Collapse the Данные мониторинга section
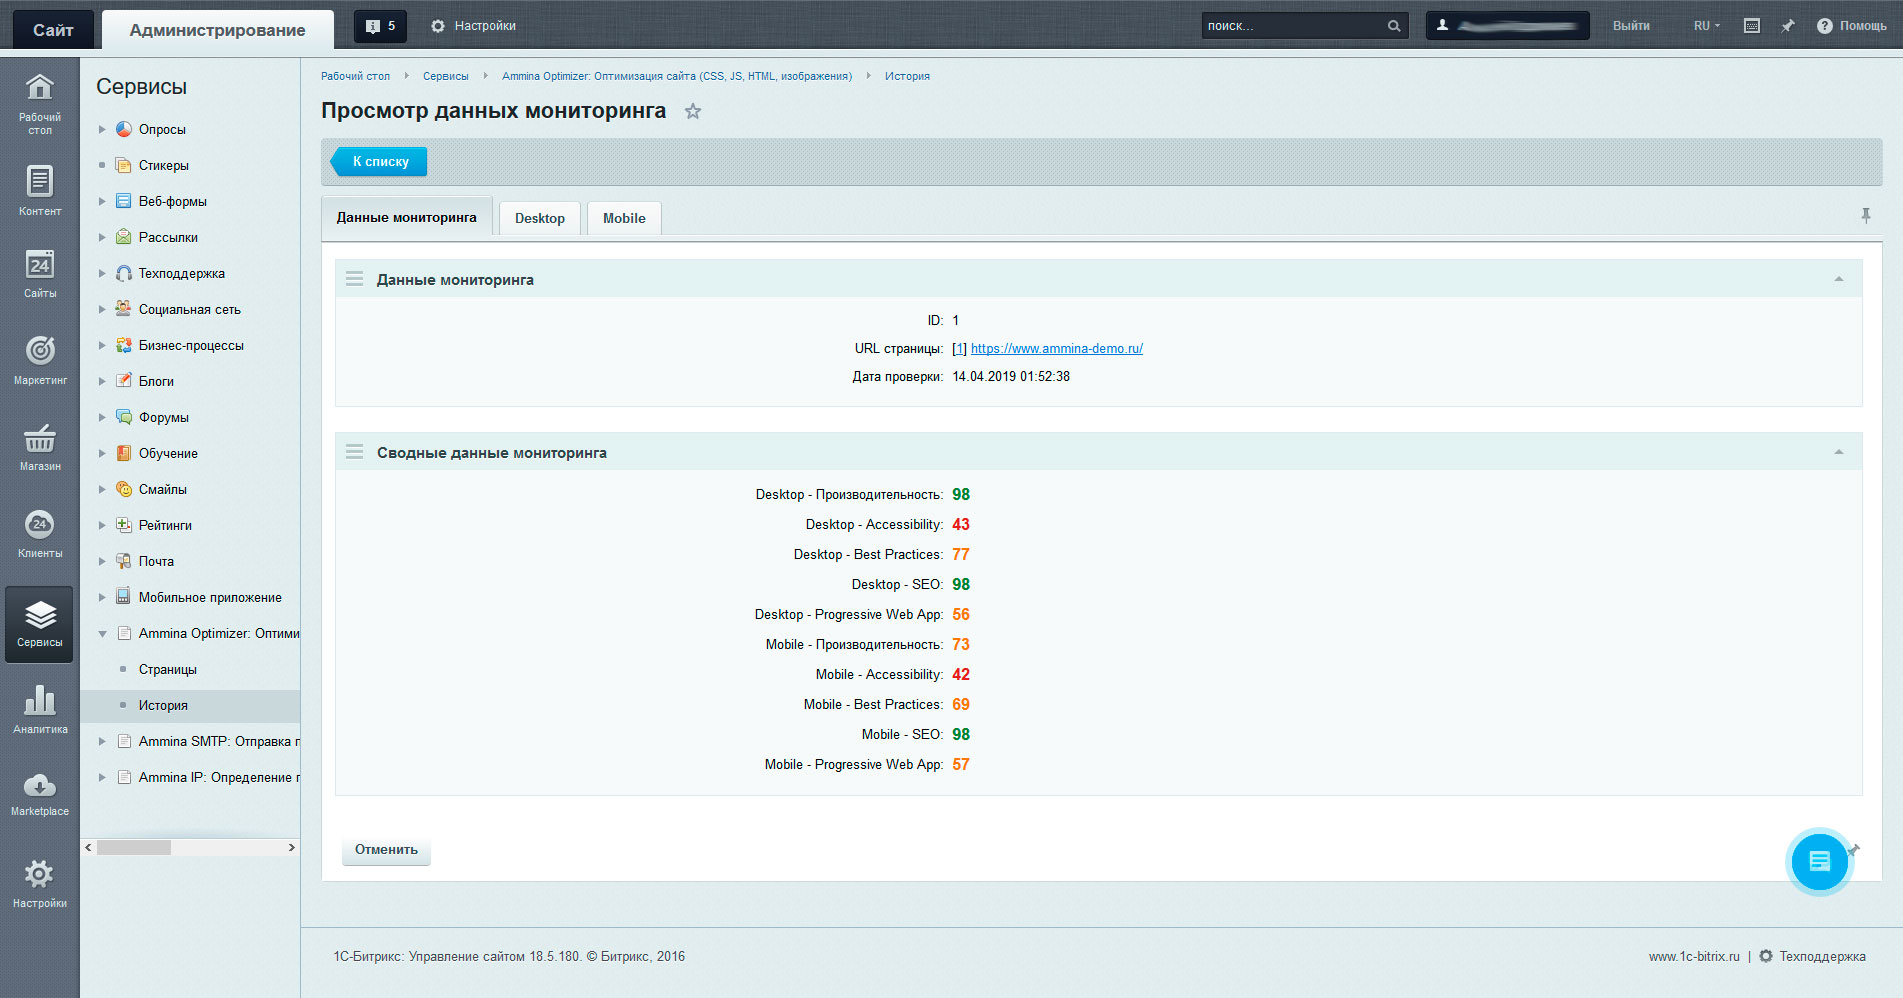This screenshot has width=1903, height=998. click(x=1838, y=280)
